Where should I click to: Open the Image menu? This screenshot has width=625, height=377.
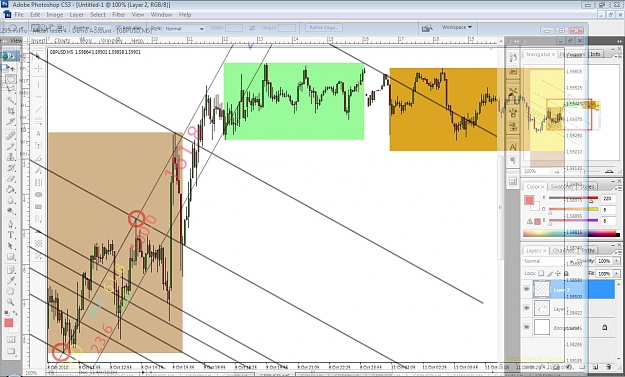55,15
